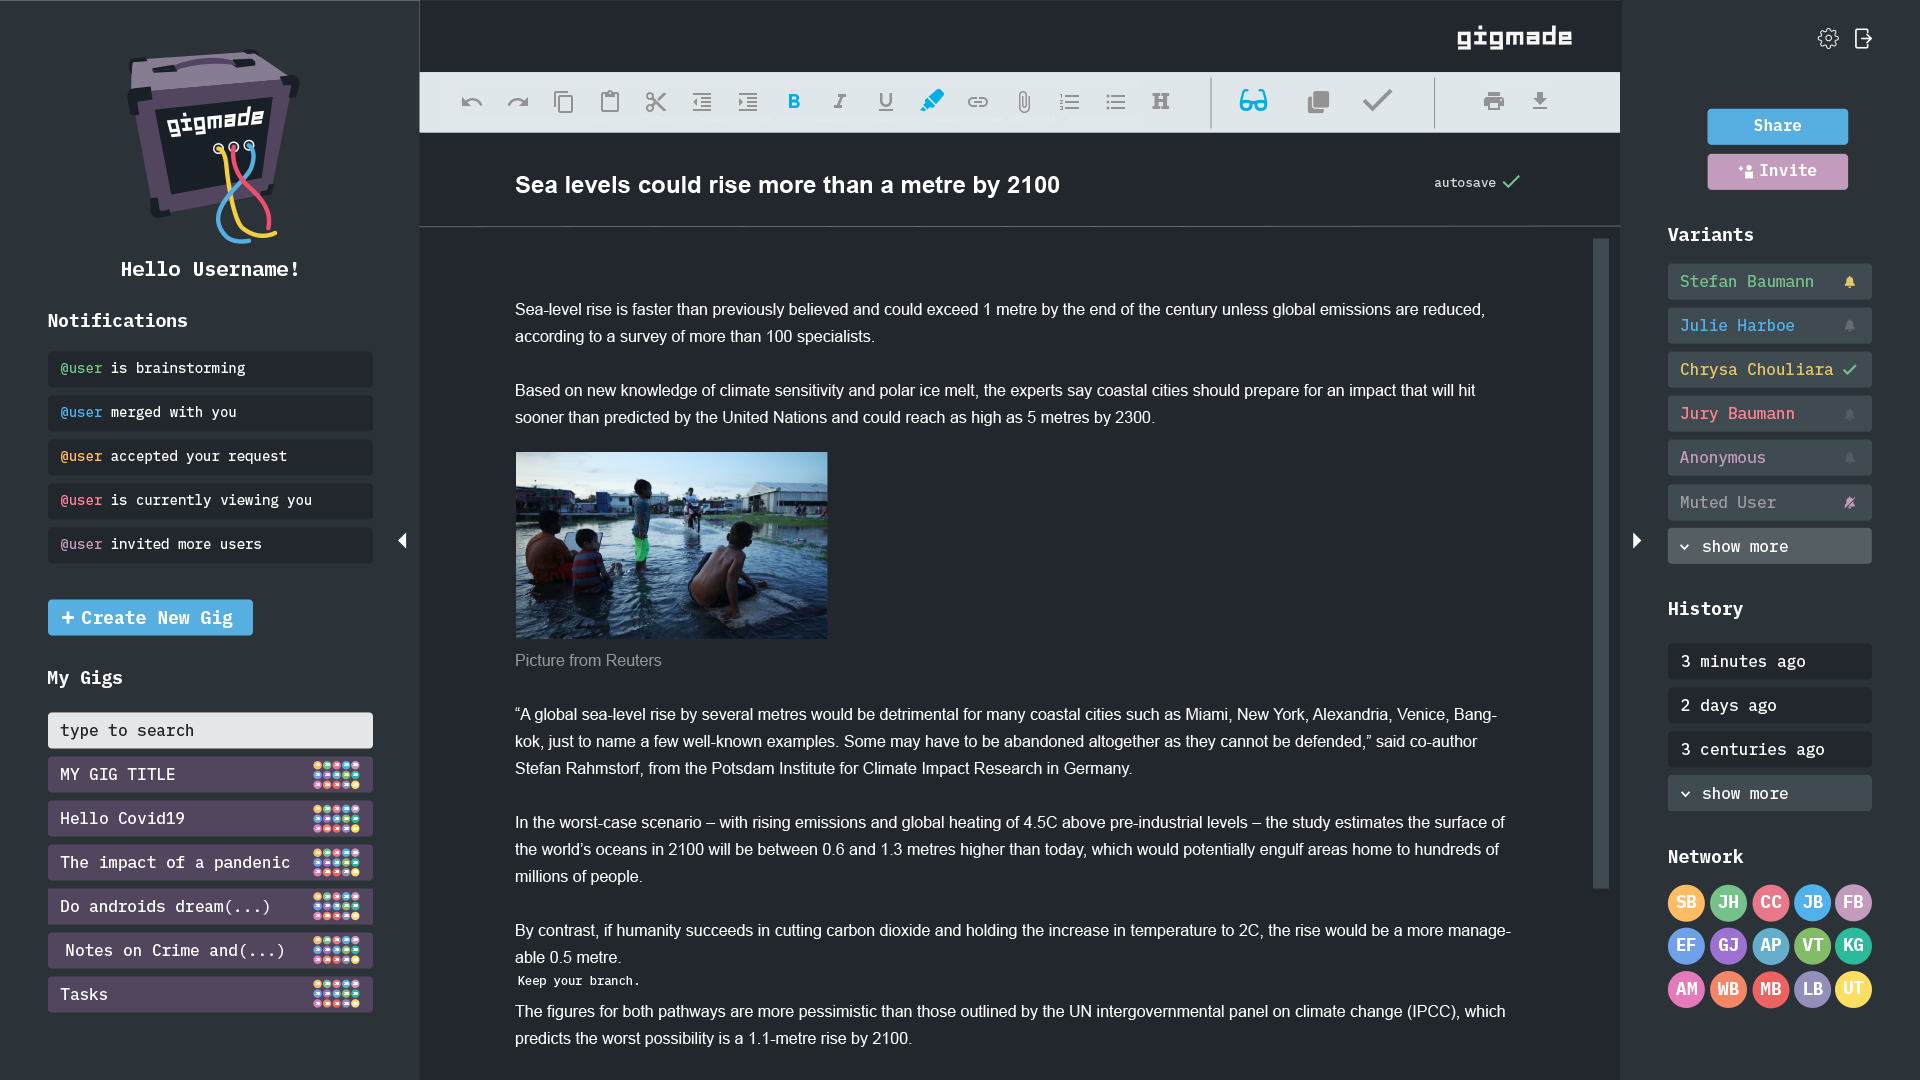Click the redo icon in the toolbar
Screen dimensions: 1920x1080
coord(518,102)
